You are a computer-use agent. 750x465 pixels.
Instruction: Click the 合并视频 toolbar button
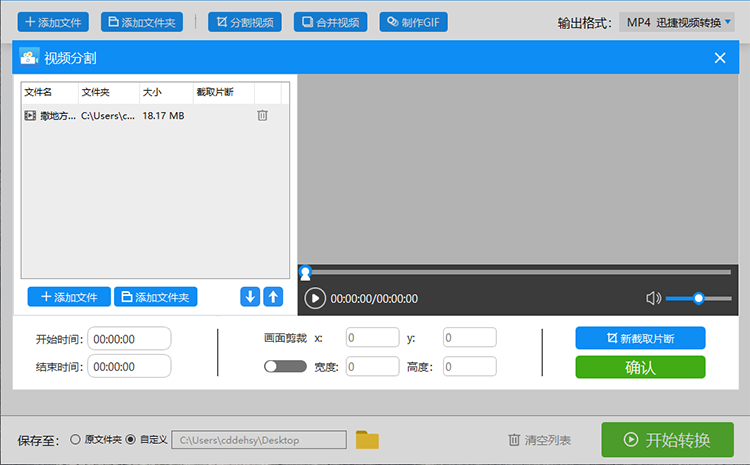coord(331,22)
